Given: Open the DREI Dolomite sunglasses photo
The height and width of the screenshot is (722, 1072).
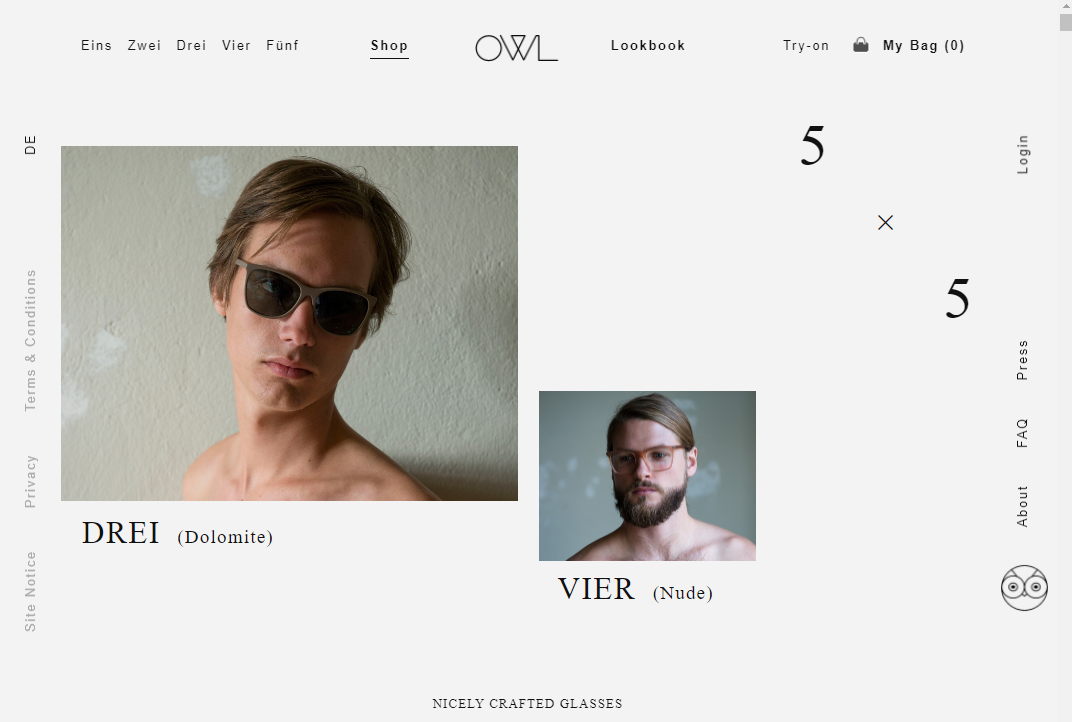Looking at the screenshot, I should (289, 323).
